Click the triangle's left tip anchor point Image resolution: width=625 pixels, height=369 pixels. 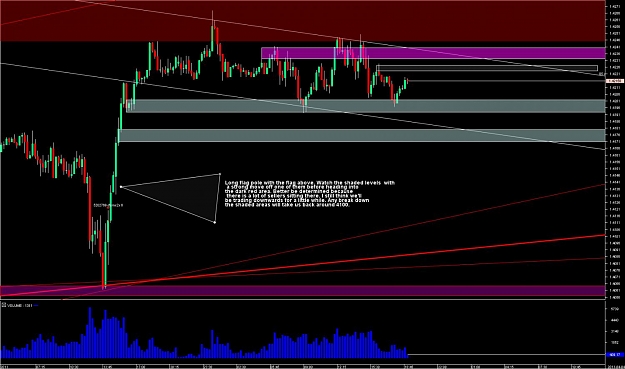coord(121,186)
